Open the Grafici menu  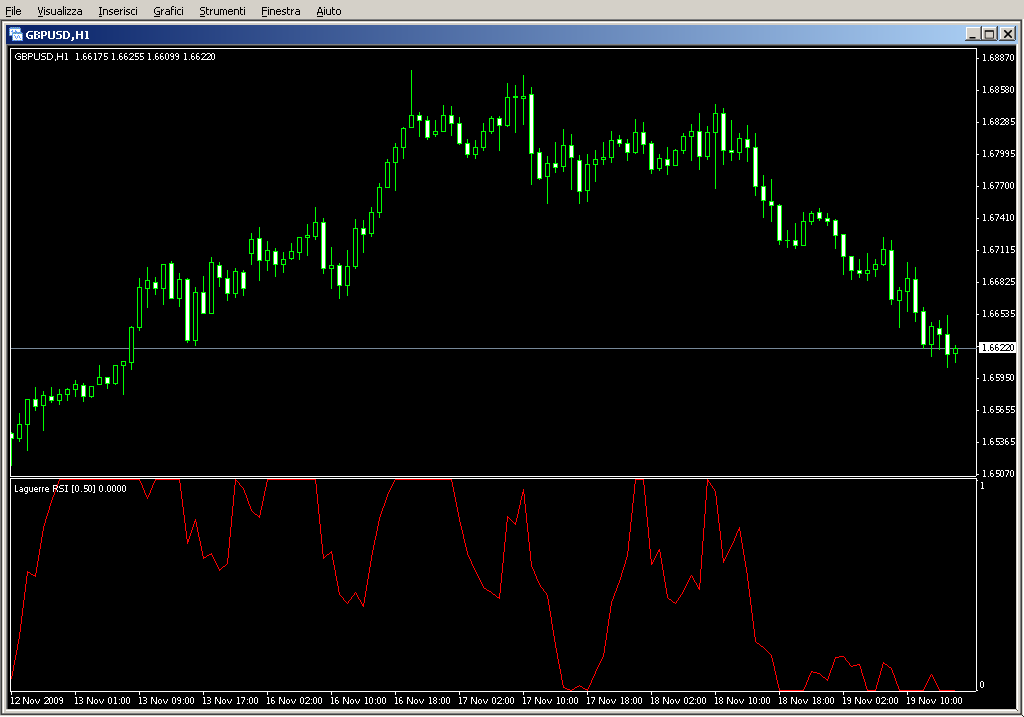click(x=168, y=11)
